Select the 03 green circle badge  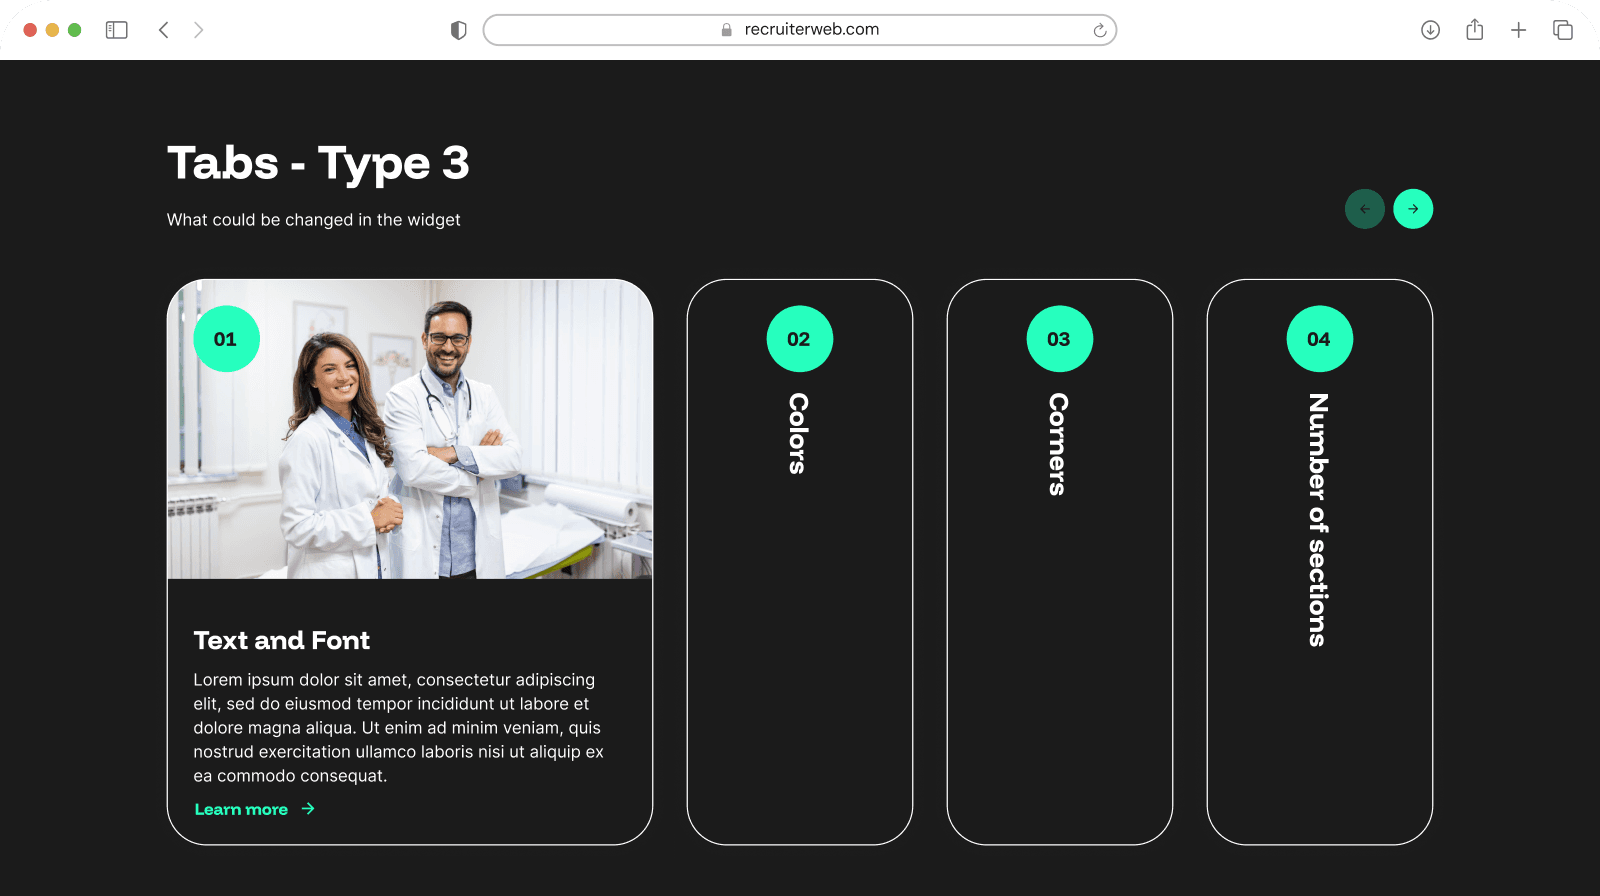point(1059,339)
